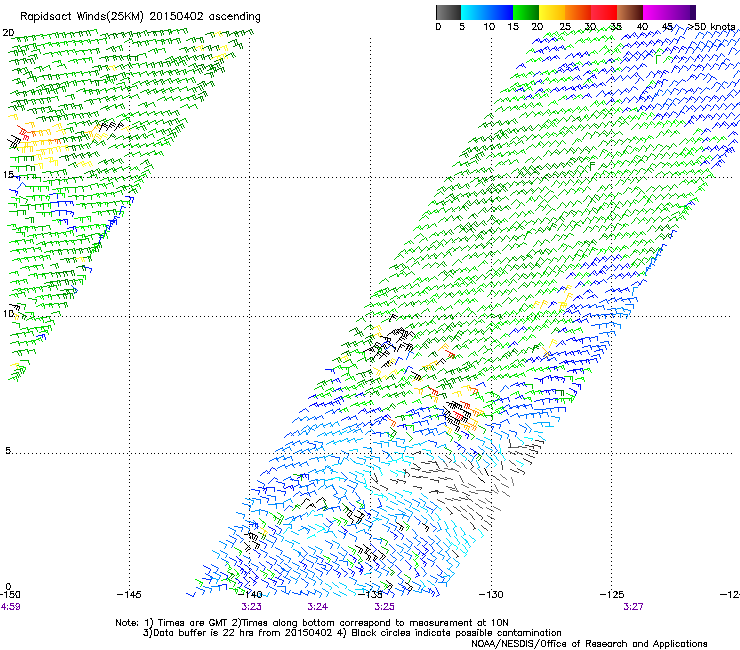
Task: Click the longitude label '-130'
Action: [x=491, y=595]
